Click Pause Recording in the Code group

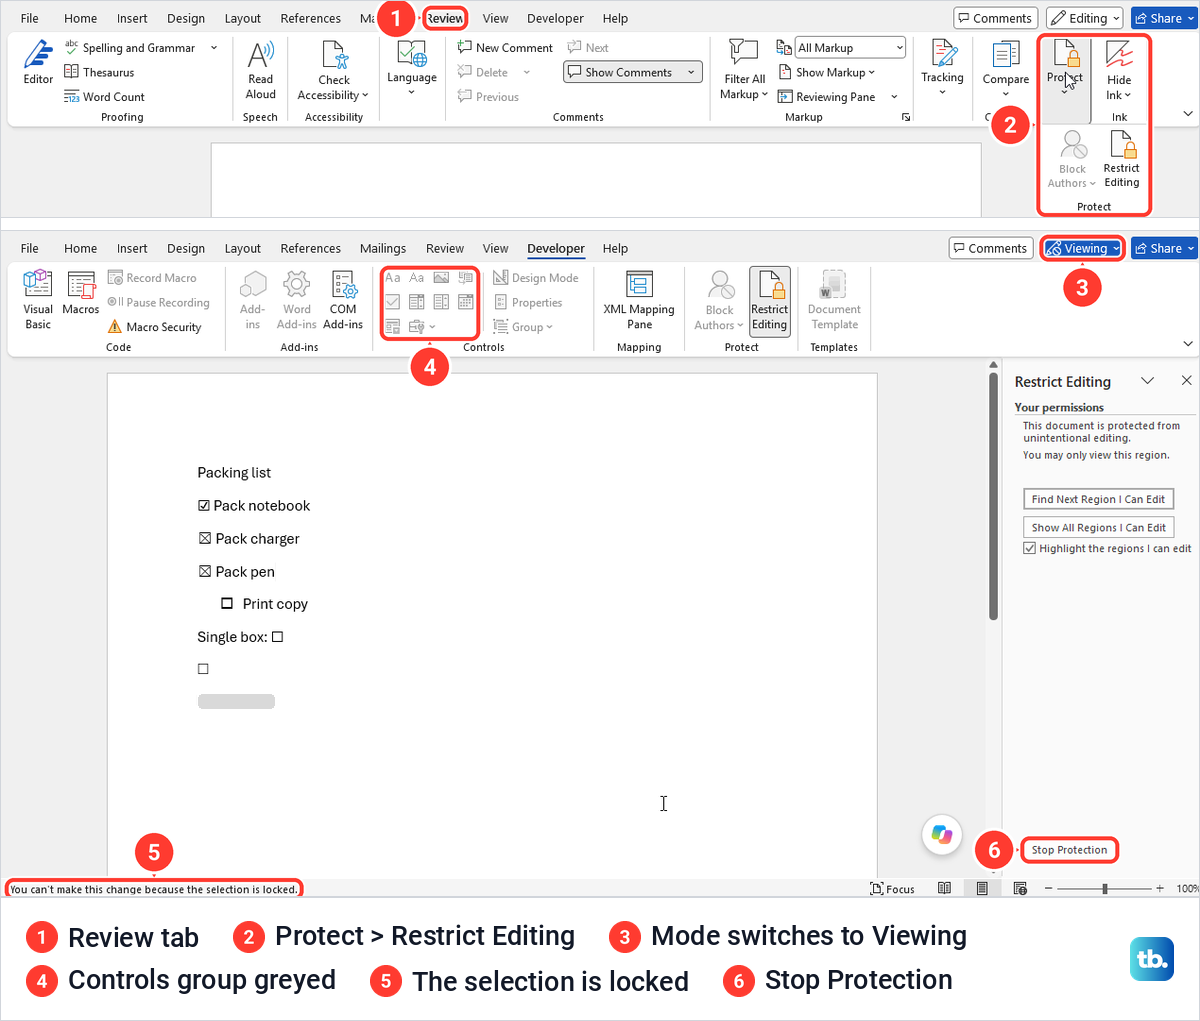pyautogui.click(x=158, y=302)
